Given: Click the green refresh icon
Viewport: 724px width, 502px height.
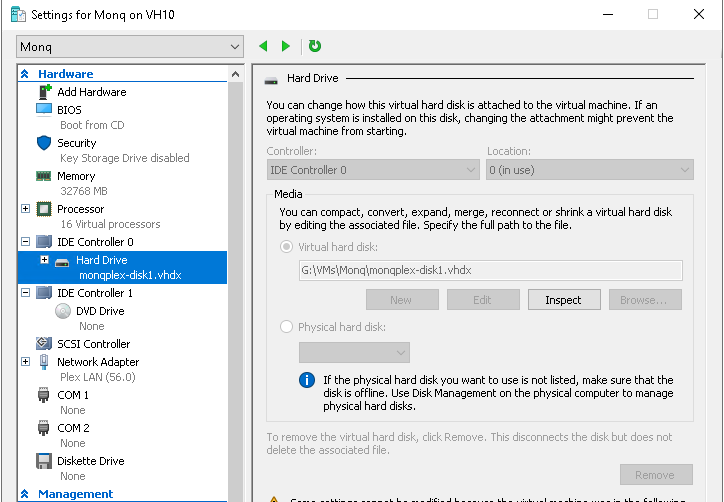Looking at the screenshot, I should tap(315, 46).
